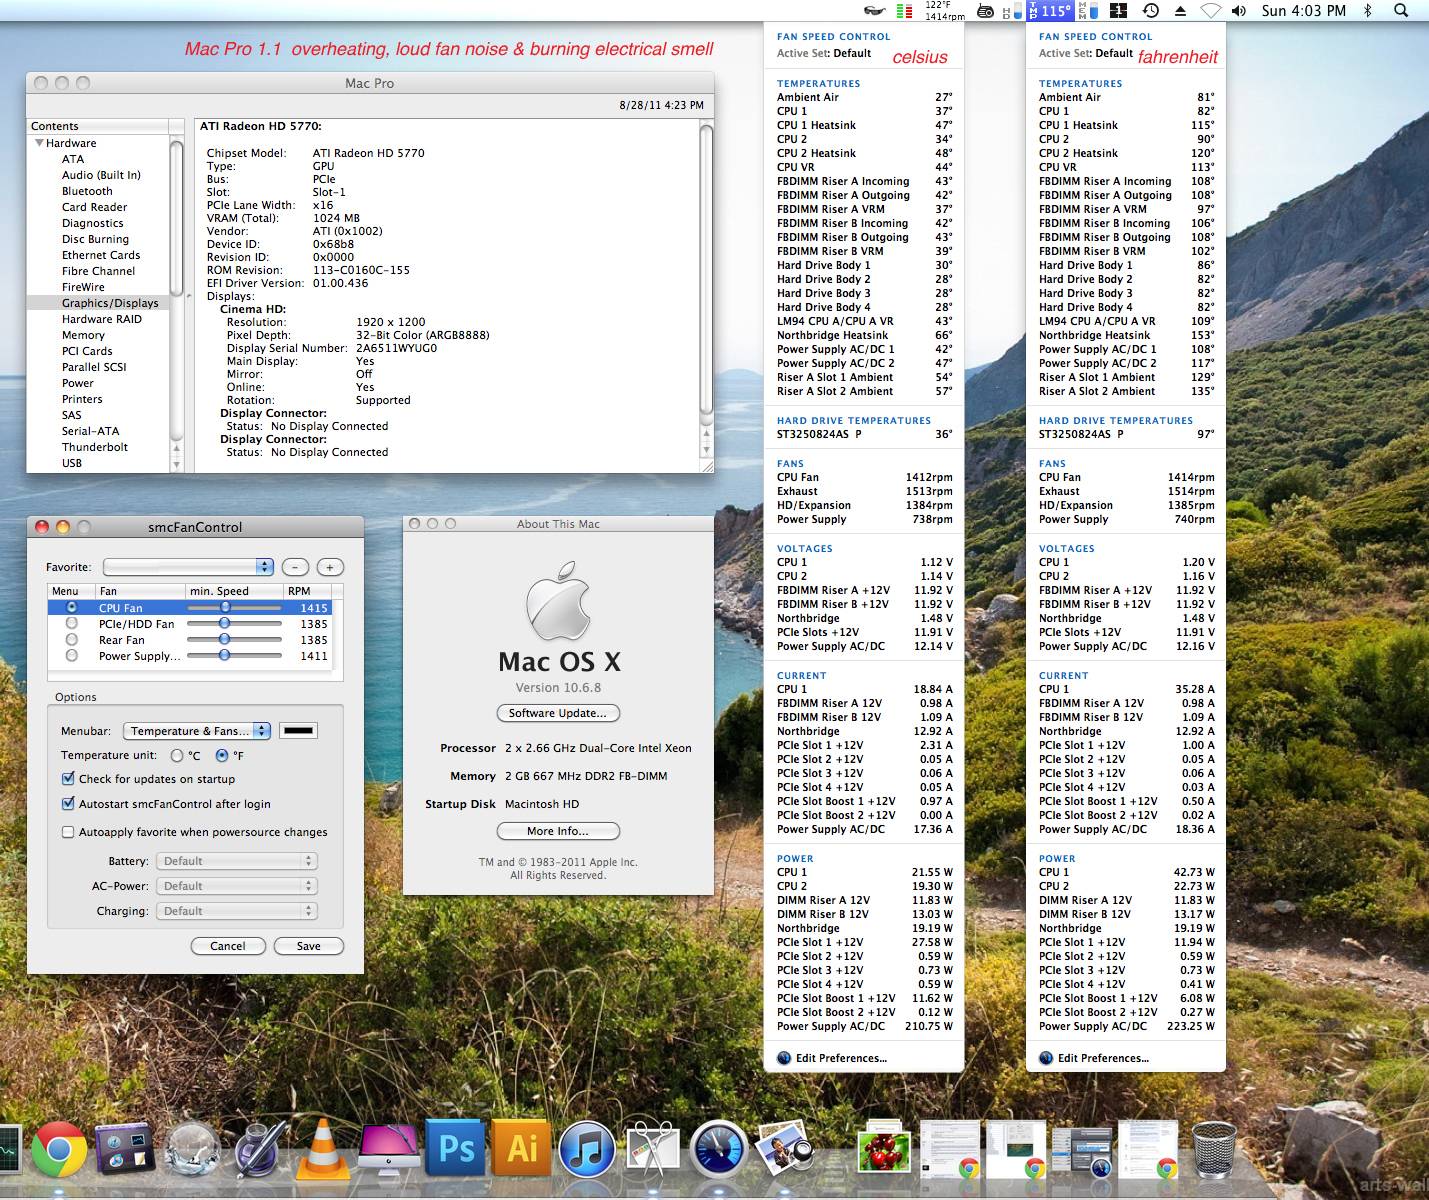Click the radio icon in the menu bar
The image size is (1429, 1200).
[985, 11]
